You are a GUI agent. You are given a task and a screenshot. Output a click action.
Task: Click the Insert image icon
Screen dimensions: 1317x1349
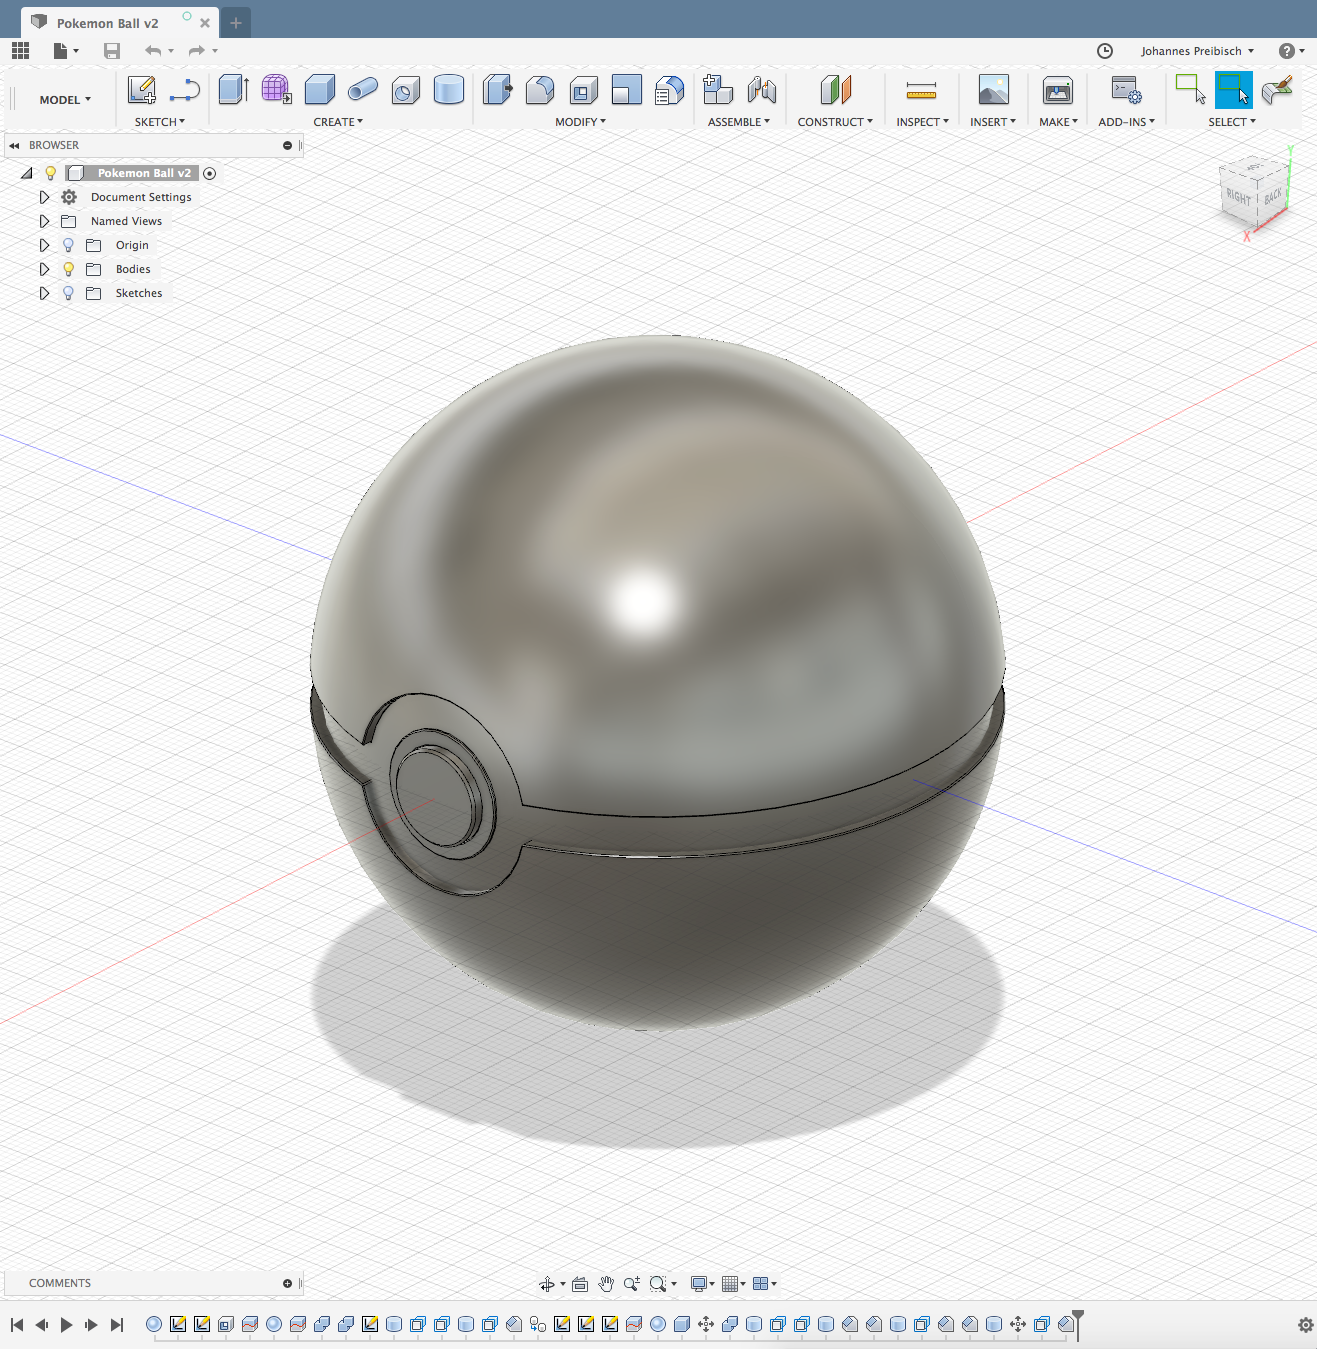(993, 90)
